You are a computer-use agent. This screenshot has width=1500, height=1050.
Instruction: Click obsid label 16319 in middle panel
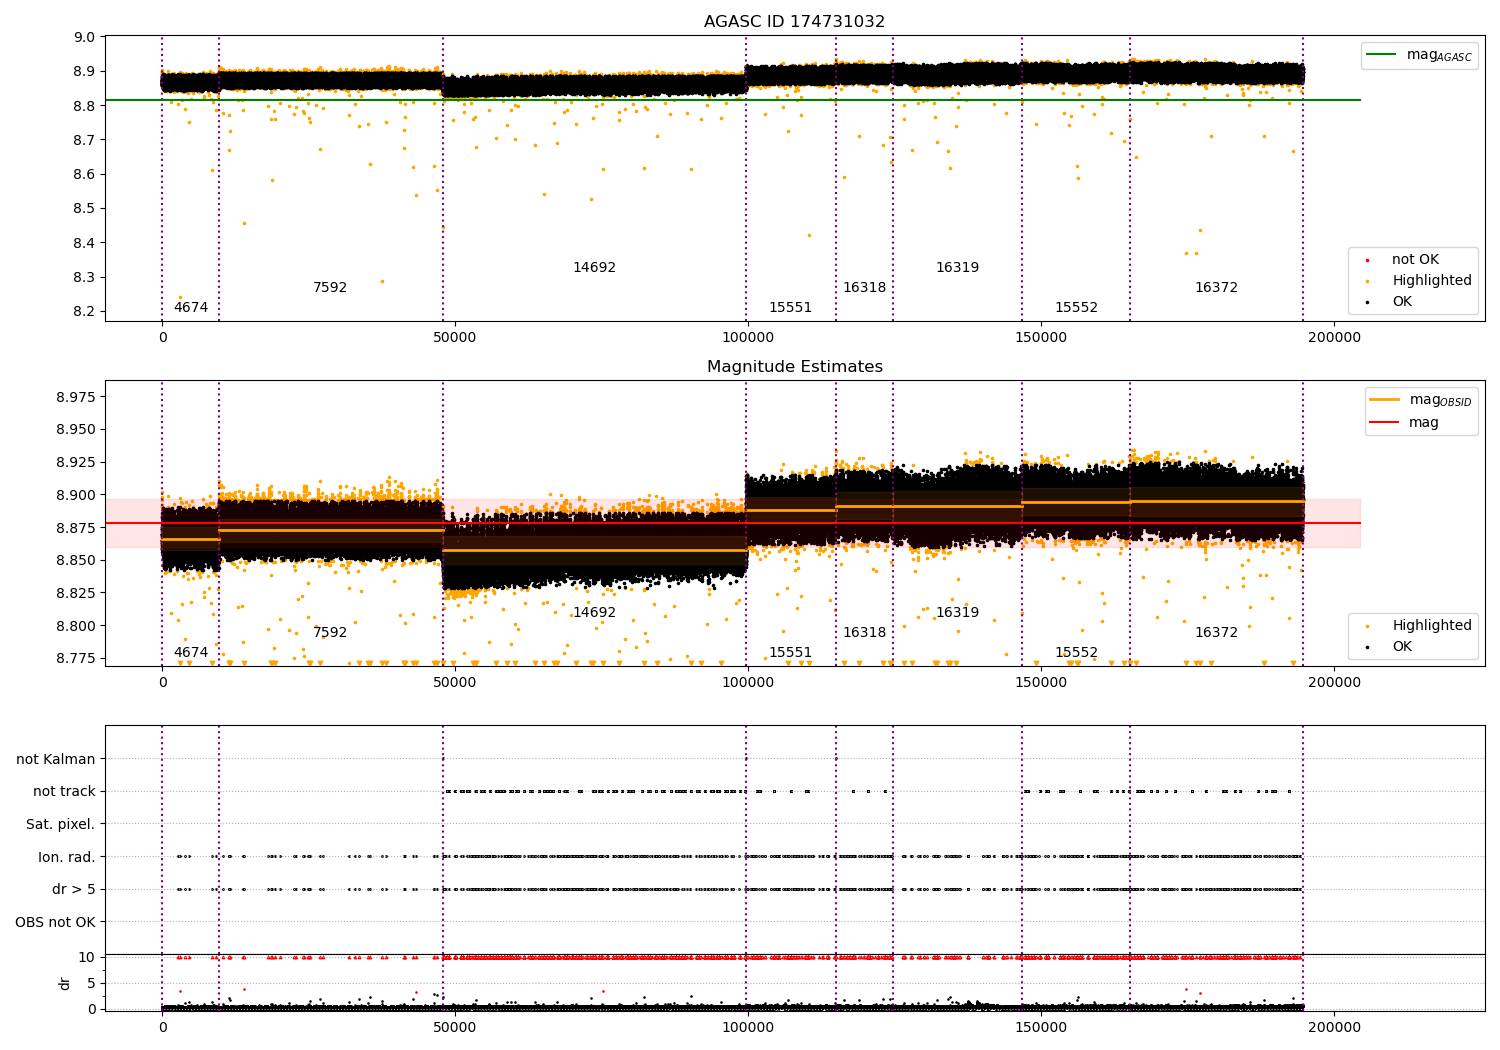point(957,613)
